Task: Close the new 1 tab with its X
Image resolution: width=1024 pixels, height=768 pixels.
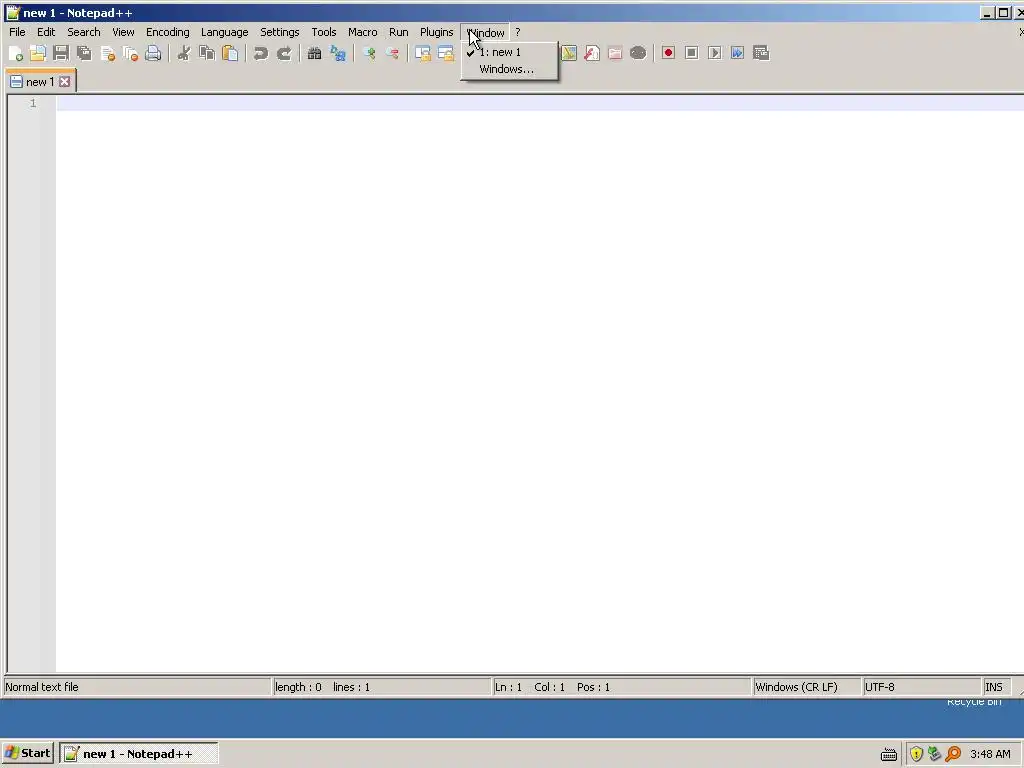Action: pyautogui.click(x=64, y=82)
